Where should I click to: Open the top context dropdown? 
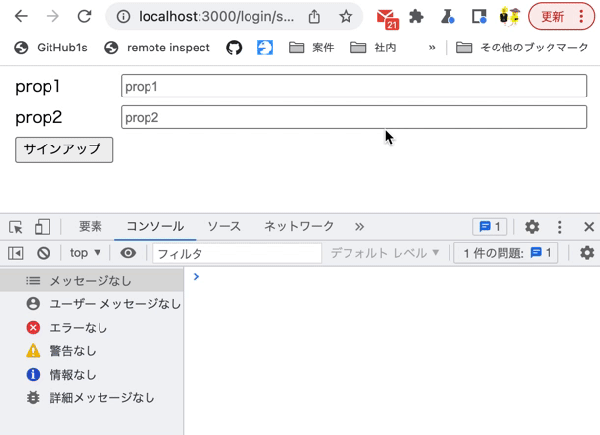(x=85, y=253)
